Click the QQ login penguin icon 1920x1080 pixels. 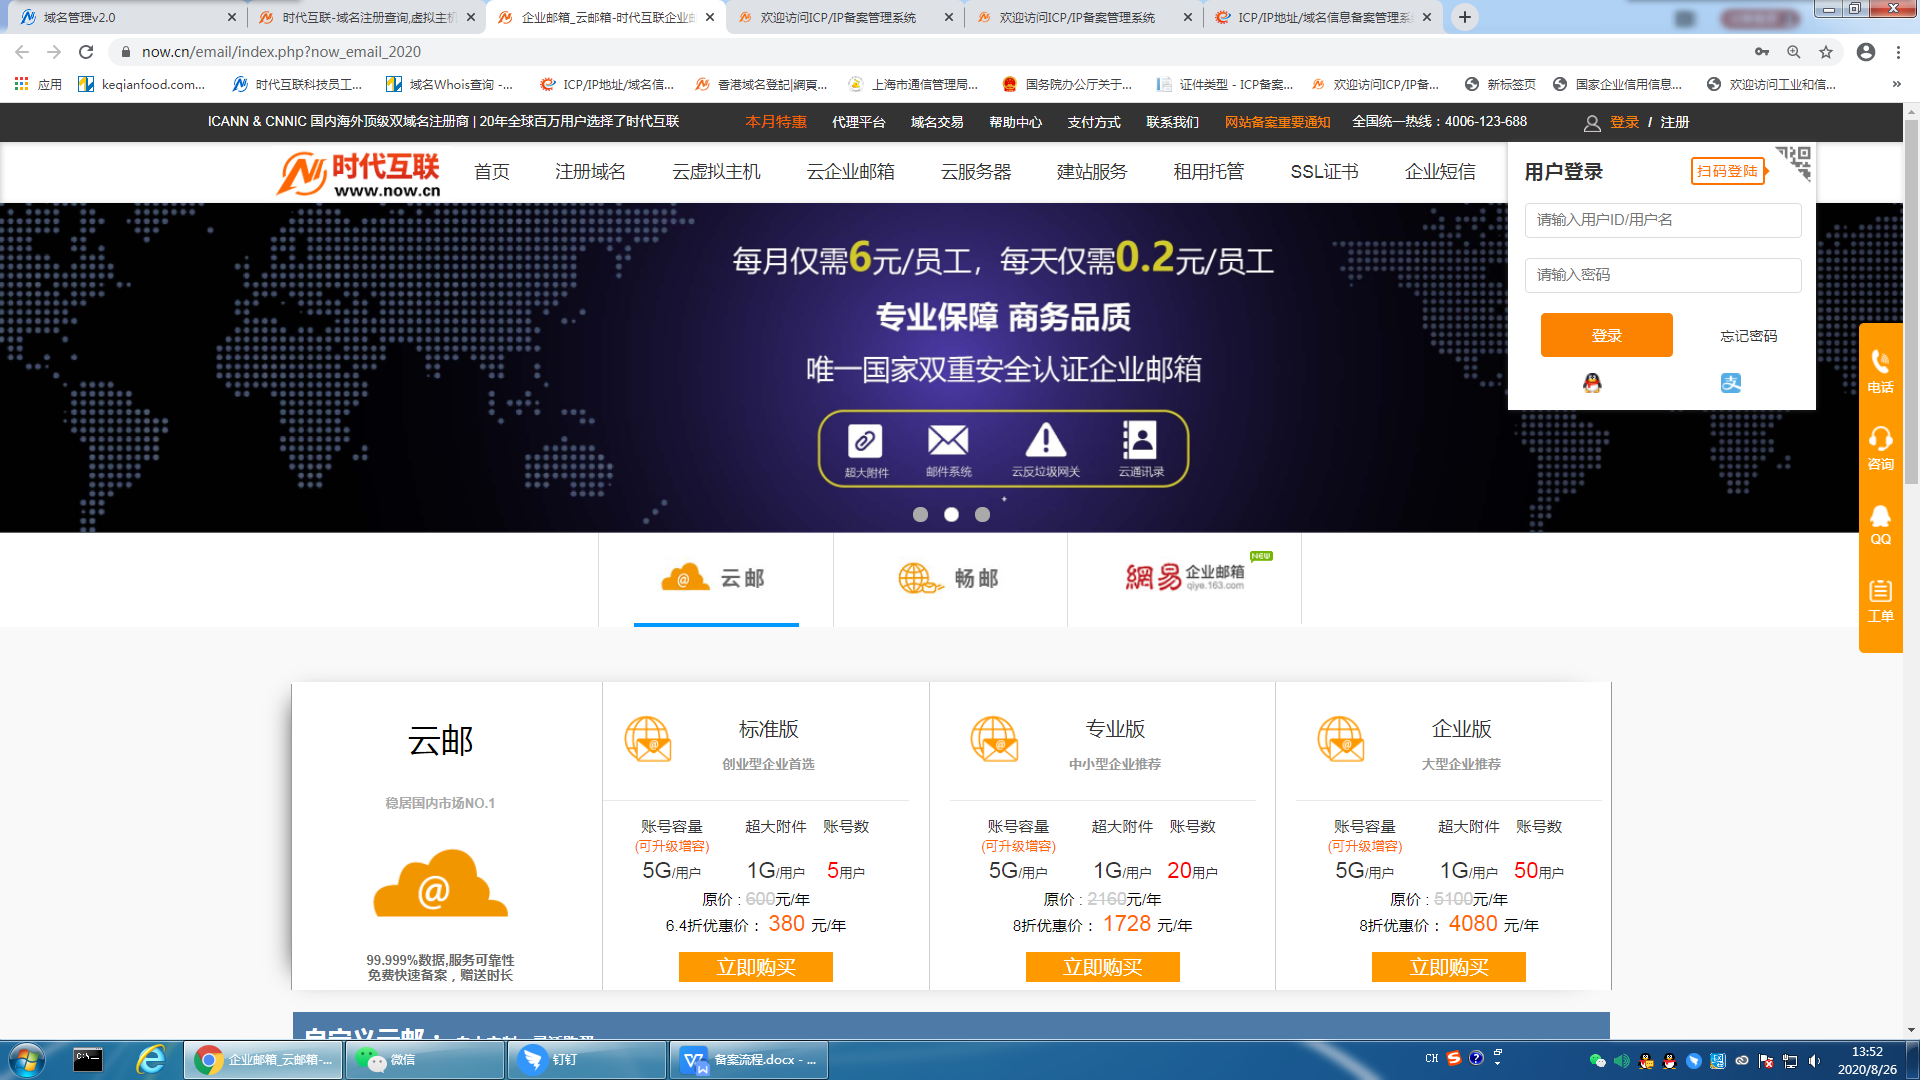tap(1592, 383)
